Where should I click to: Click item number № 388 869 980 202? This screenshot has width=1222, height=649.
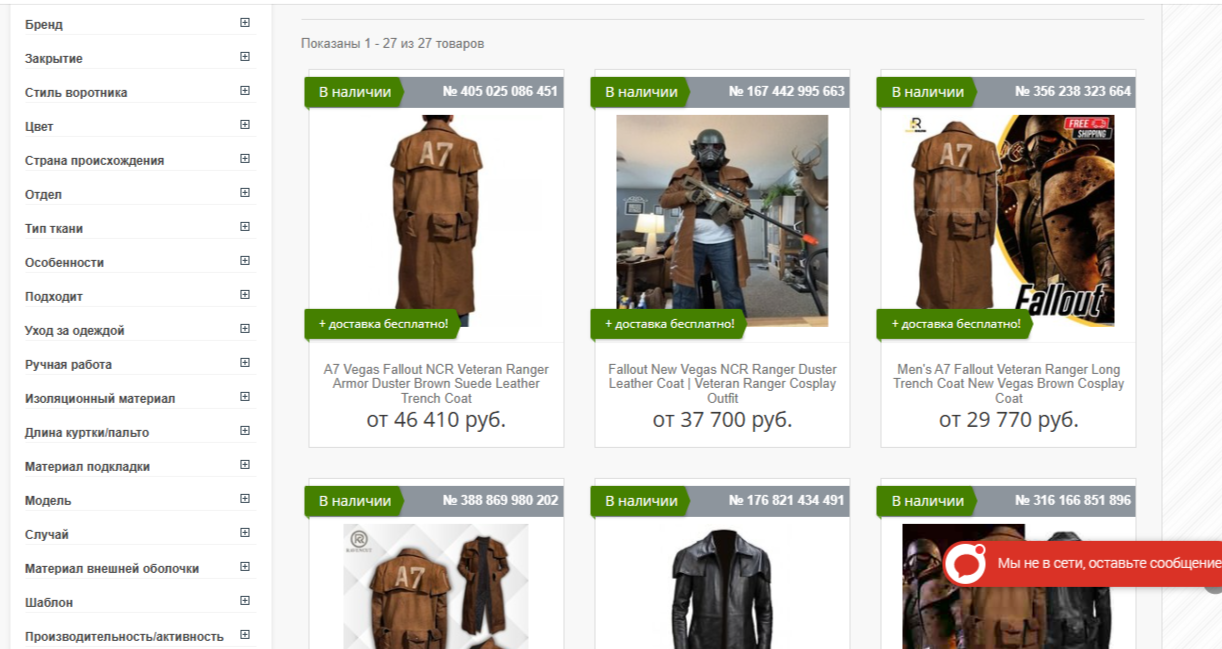coord(500,500)
